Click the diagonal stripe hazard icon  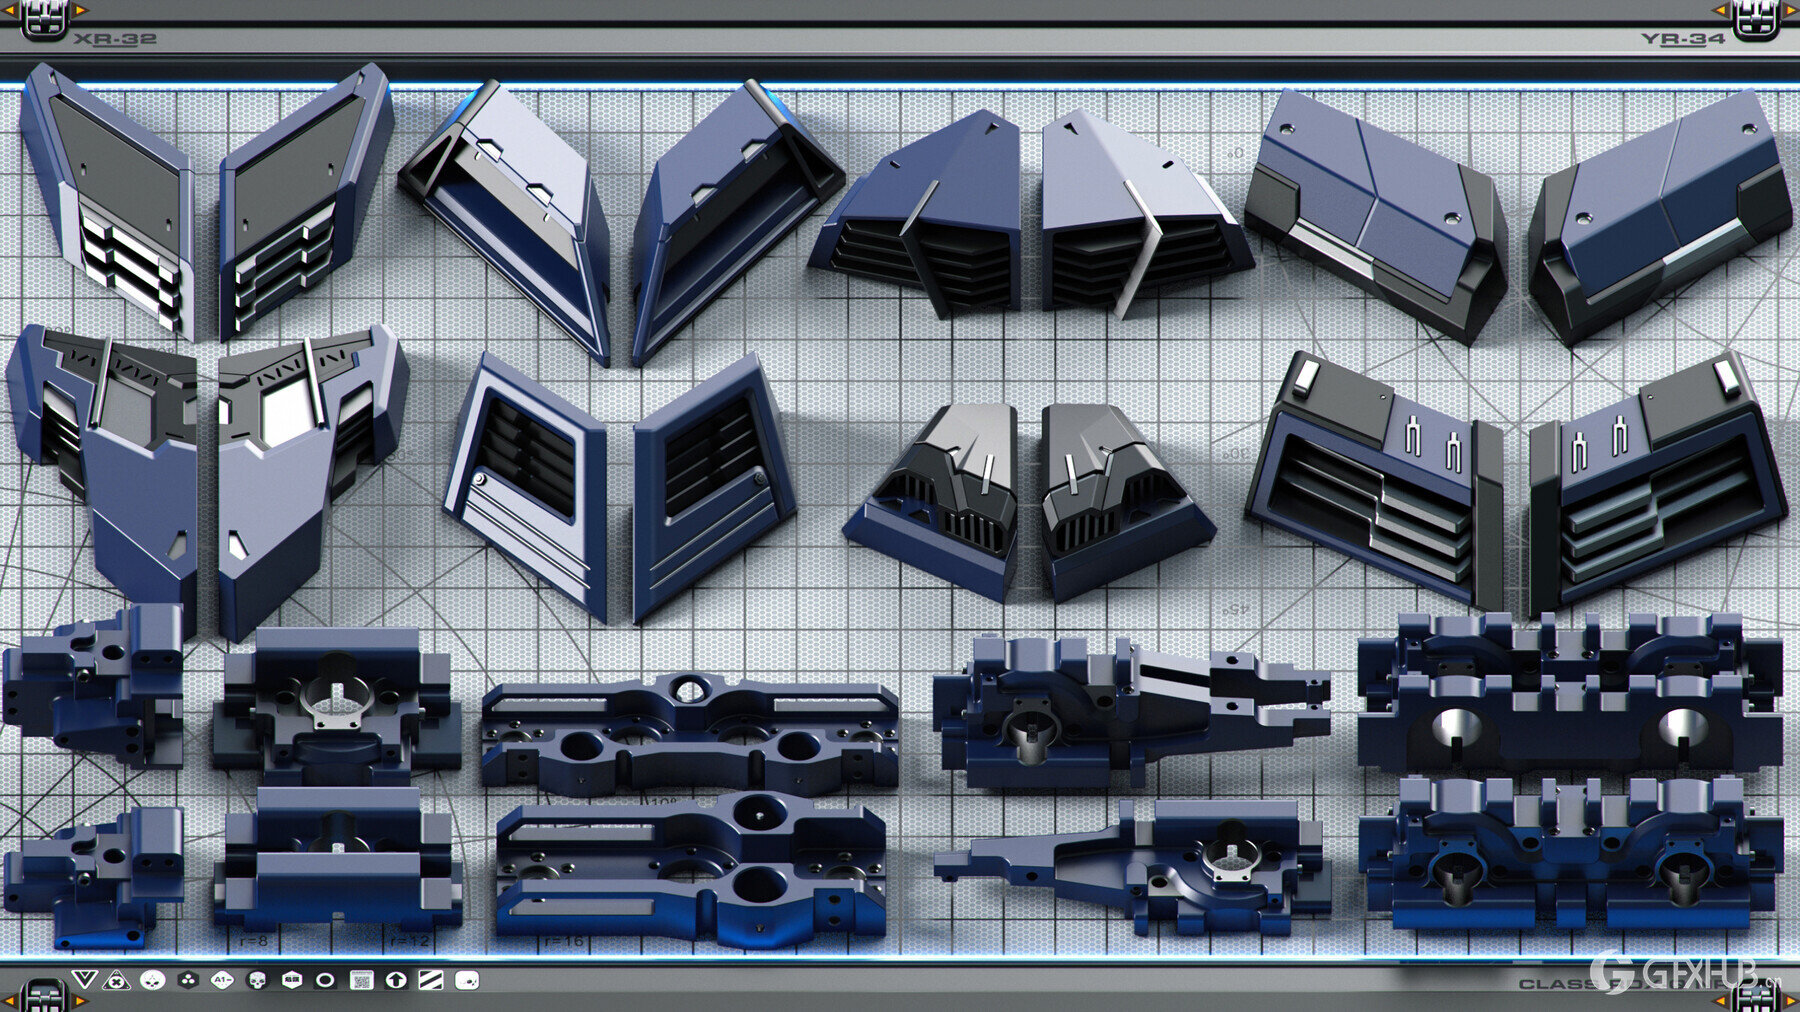click(432, 979)
